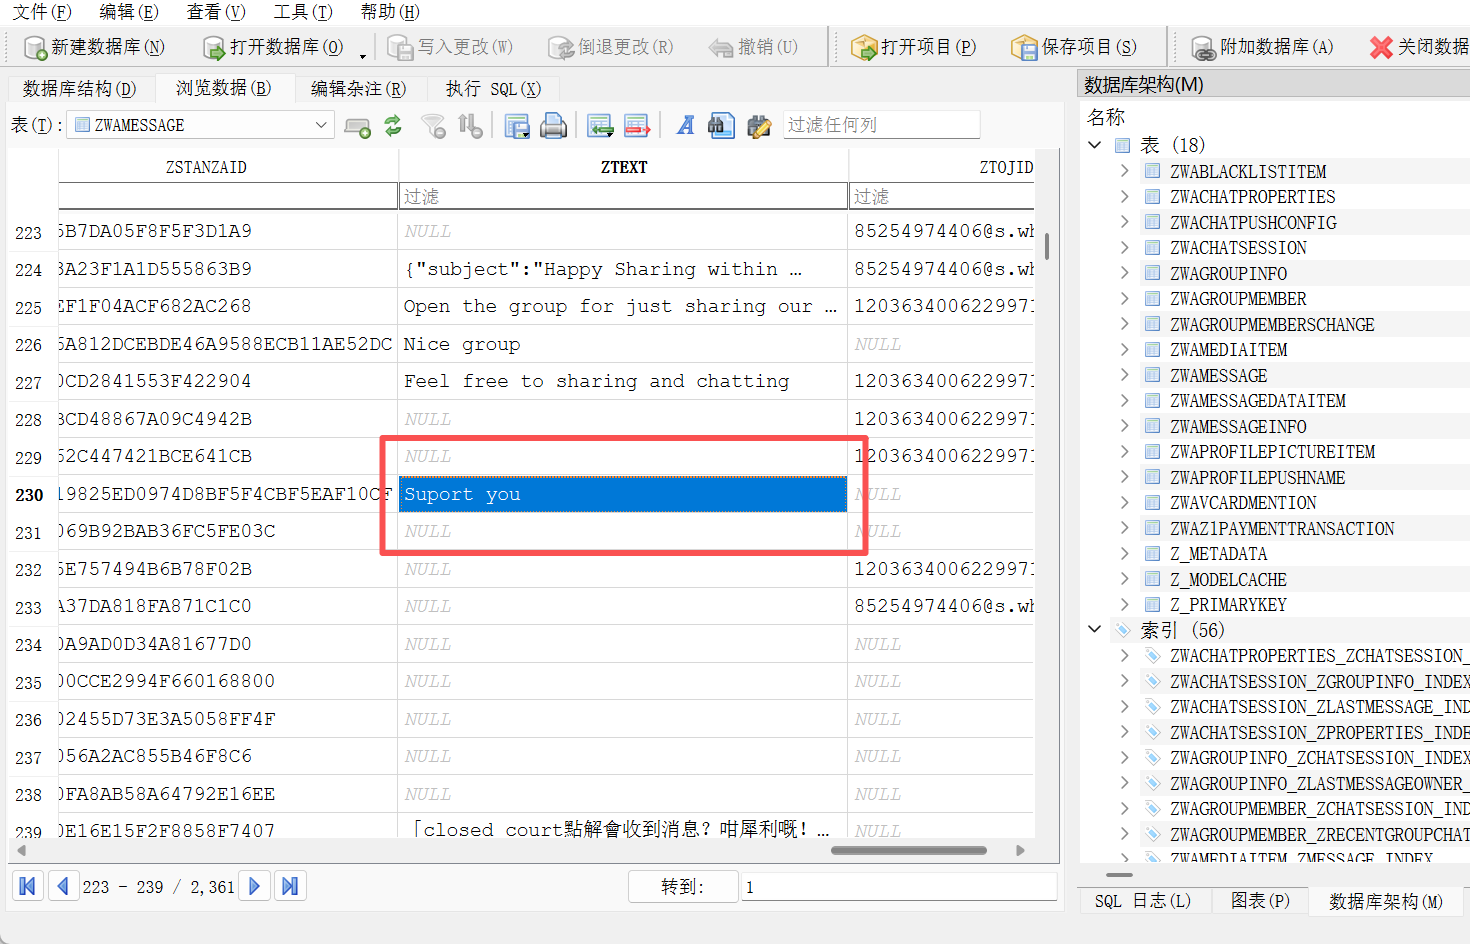Select the cell containing 'Nice group'
This screenshot has width=1470, height=944.
pos(623,344)
